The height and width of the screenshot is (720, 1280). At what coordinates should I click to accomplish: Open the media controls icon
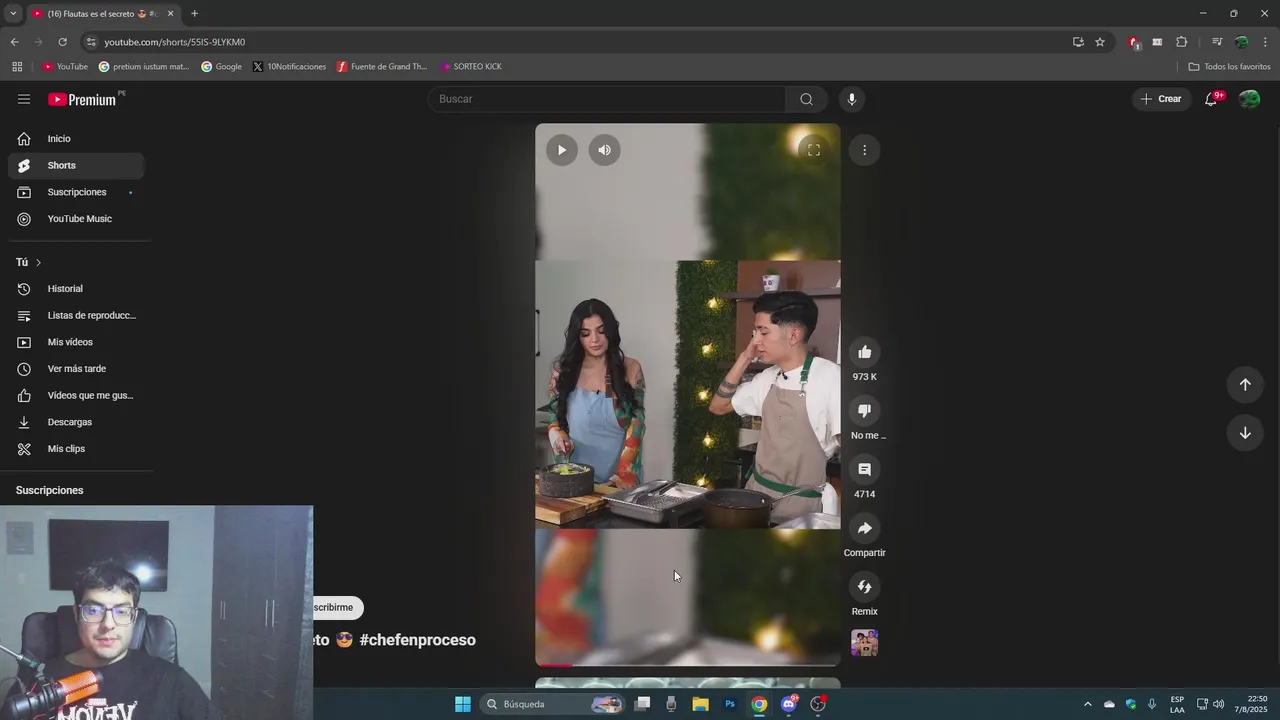pyautogui.click(x=1217, y=42)
